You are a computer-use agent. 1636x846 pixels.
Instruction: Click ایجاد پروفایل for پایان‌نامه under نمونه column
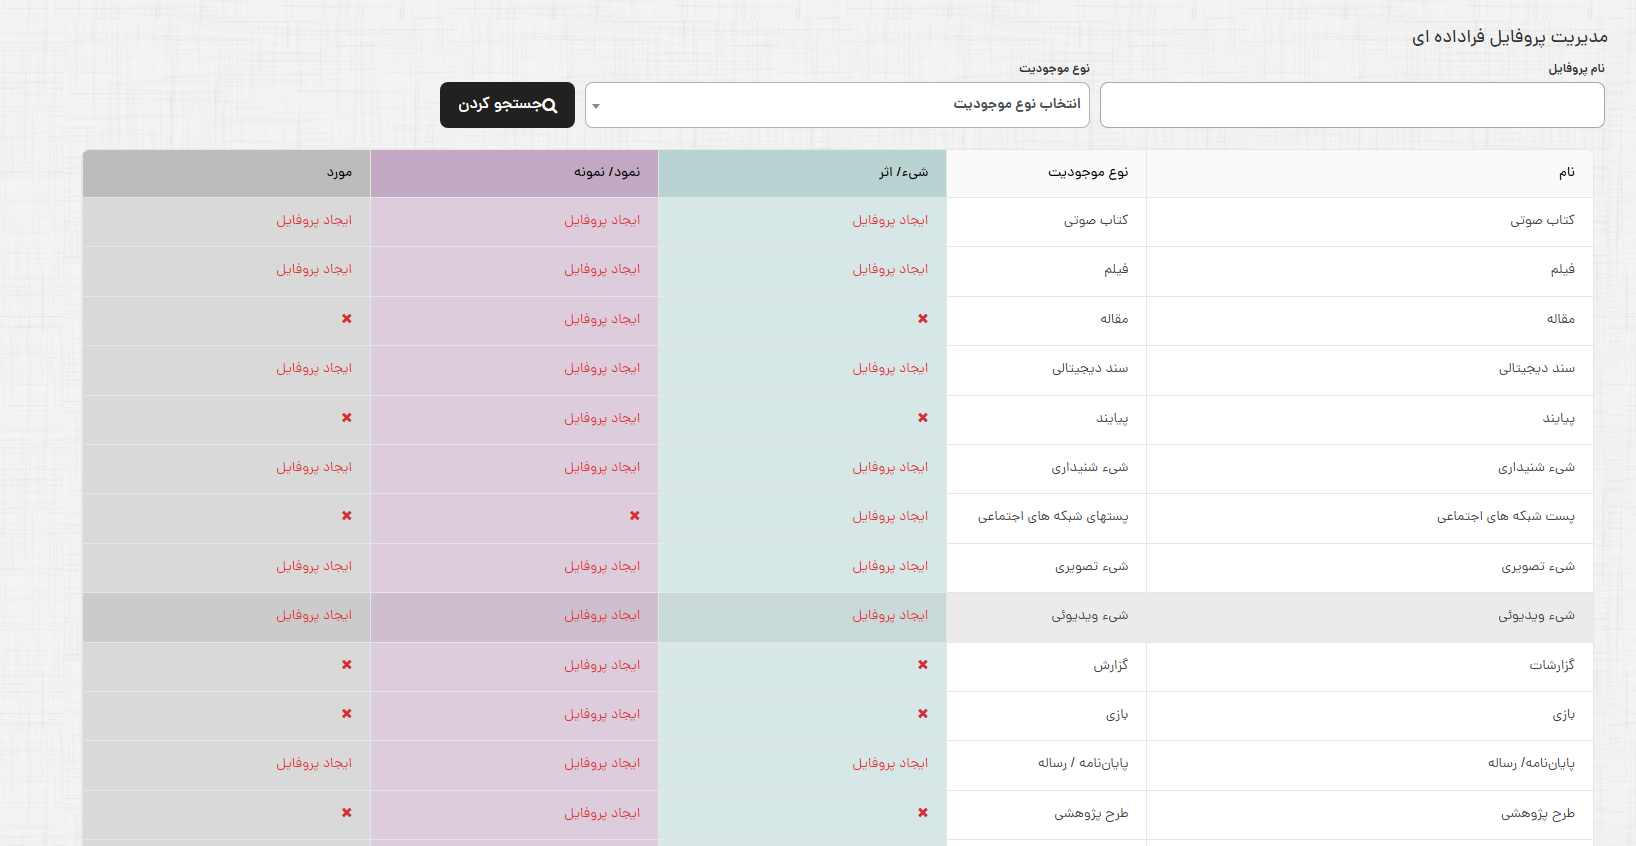pyautogui.click(x=602, y=763)
